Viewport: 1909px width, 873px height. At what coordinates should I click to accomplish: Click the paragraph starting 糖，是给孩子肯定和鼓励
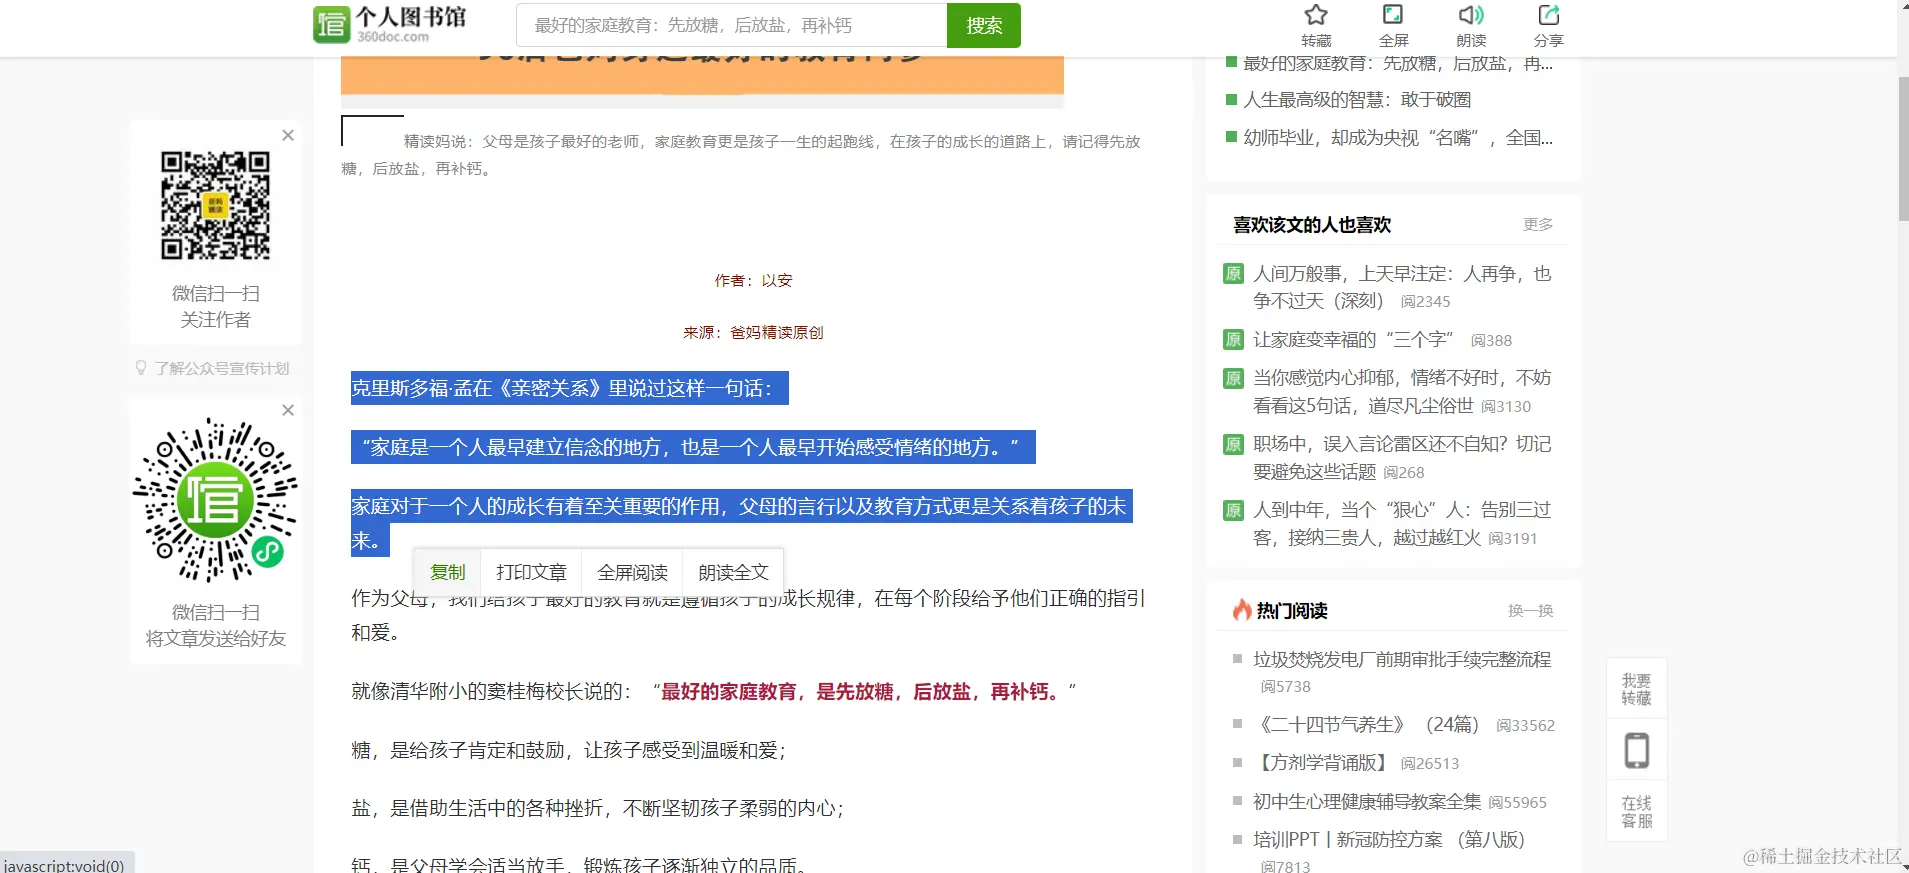[x=568, y=750]
